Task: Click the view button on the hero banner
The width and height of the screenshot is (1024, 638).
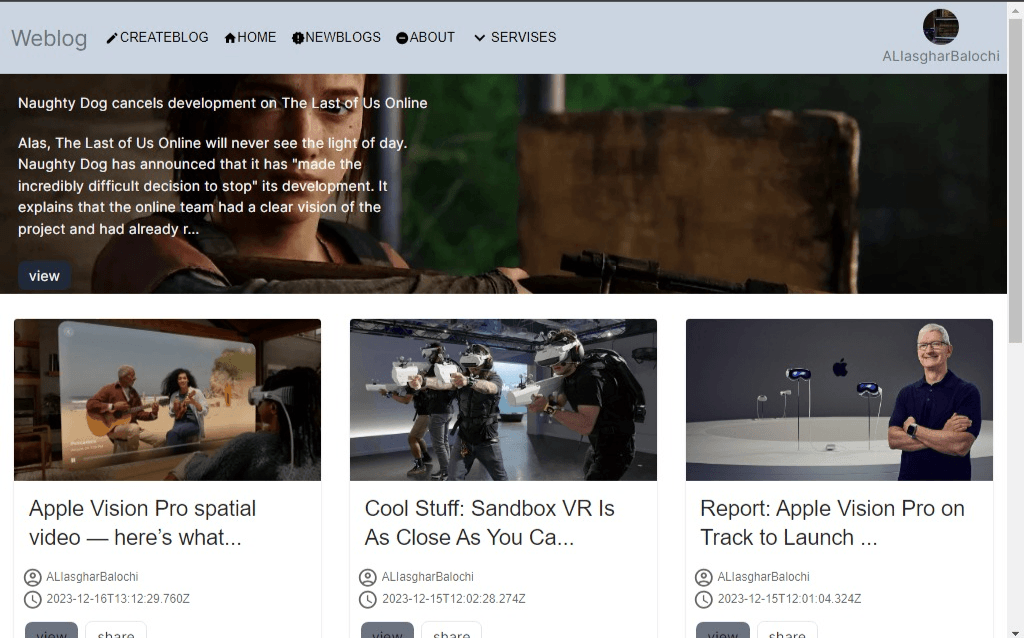Action: tap(44, 276)
